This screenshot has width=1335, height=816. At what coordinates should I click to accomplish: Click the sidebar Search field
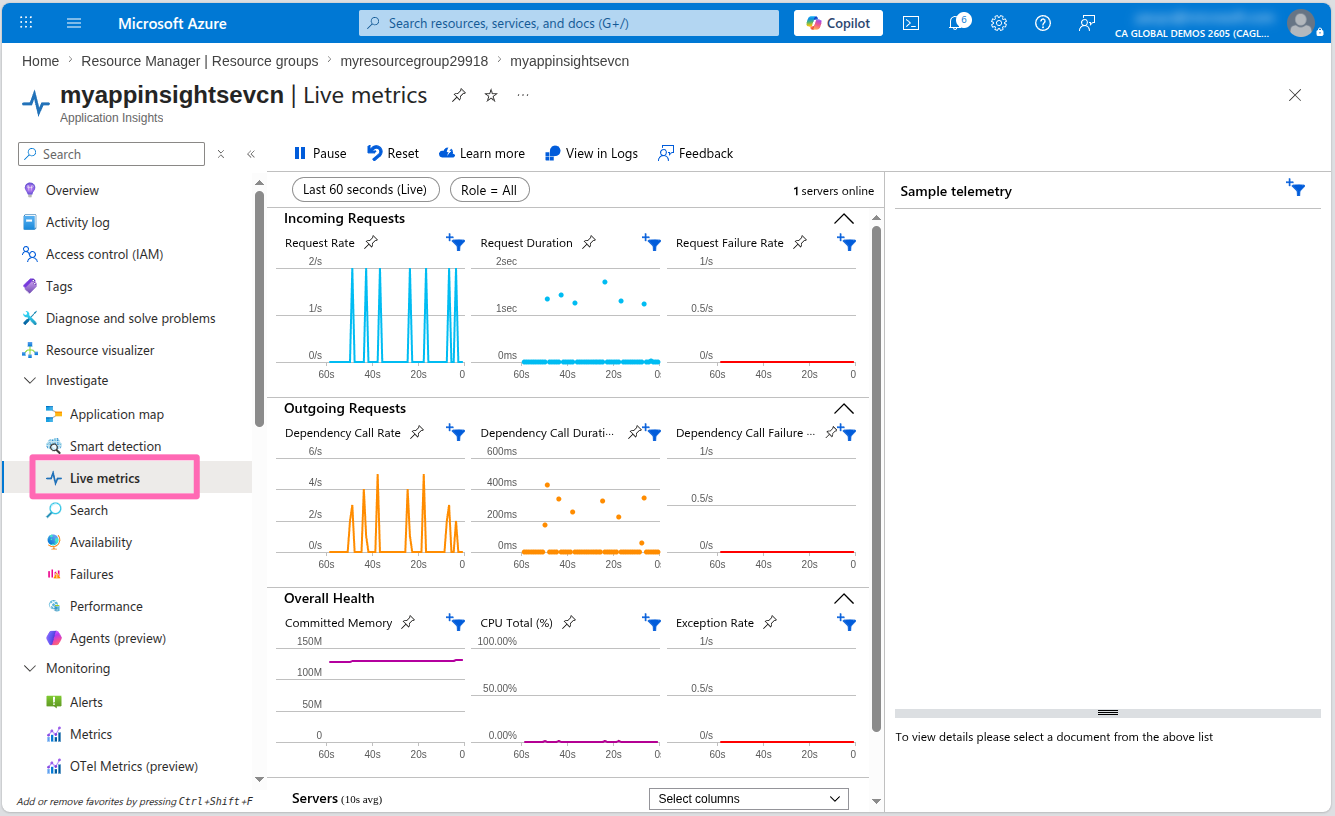click(111, 154)
